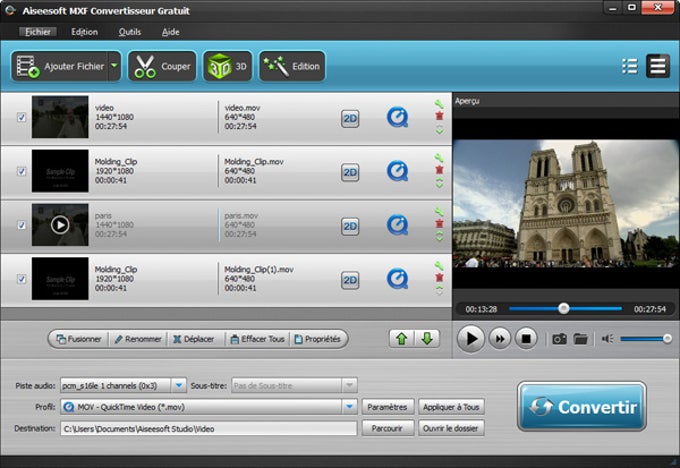Toggle 2D mode for paris.mov
This screenshot has height=468, width=680.
[350, 226]
